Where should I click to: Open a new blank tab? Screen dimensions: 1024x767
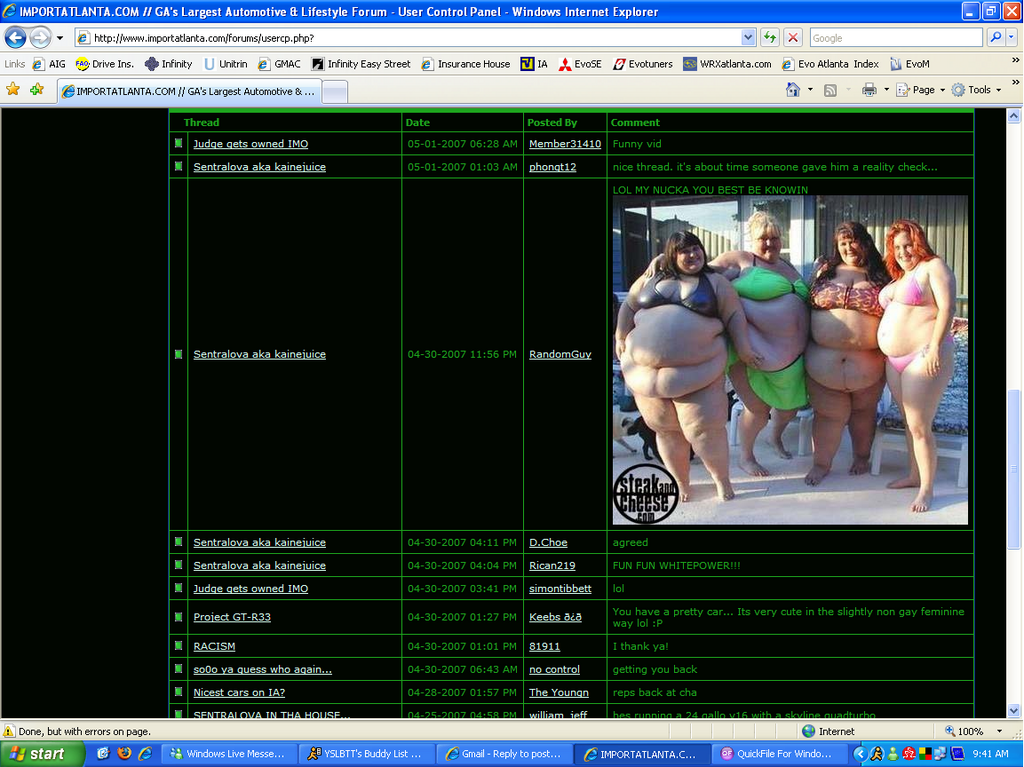point(335,91)
